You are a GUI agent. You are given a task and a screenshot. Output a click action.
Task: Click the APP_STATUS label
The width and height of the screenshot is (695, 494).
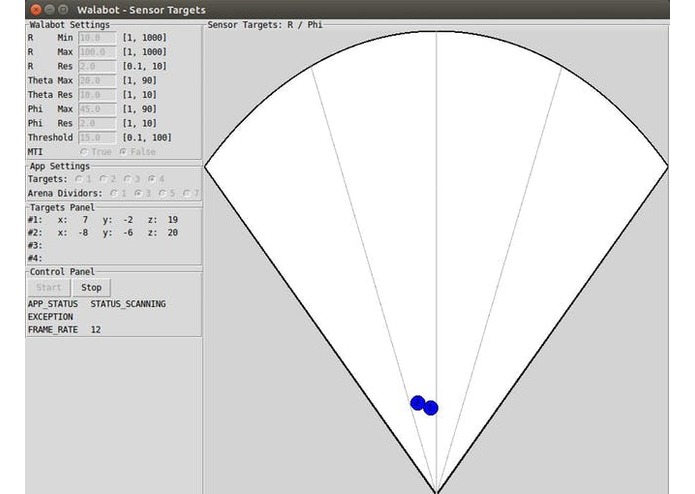coord(53,304)
